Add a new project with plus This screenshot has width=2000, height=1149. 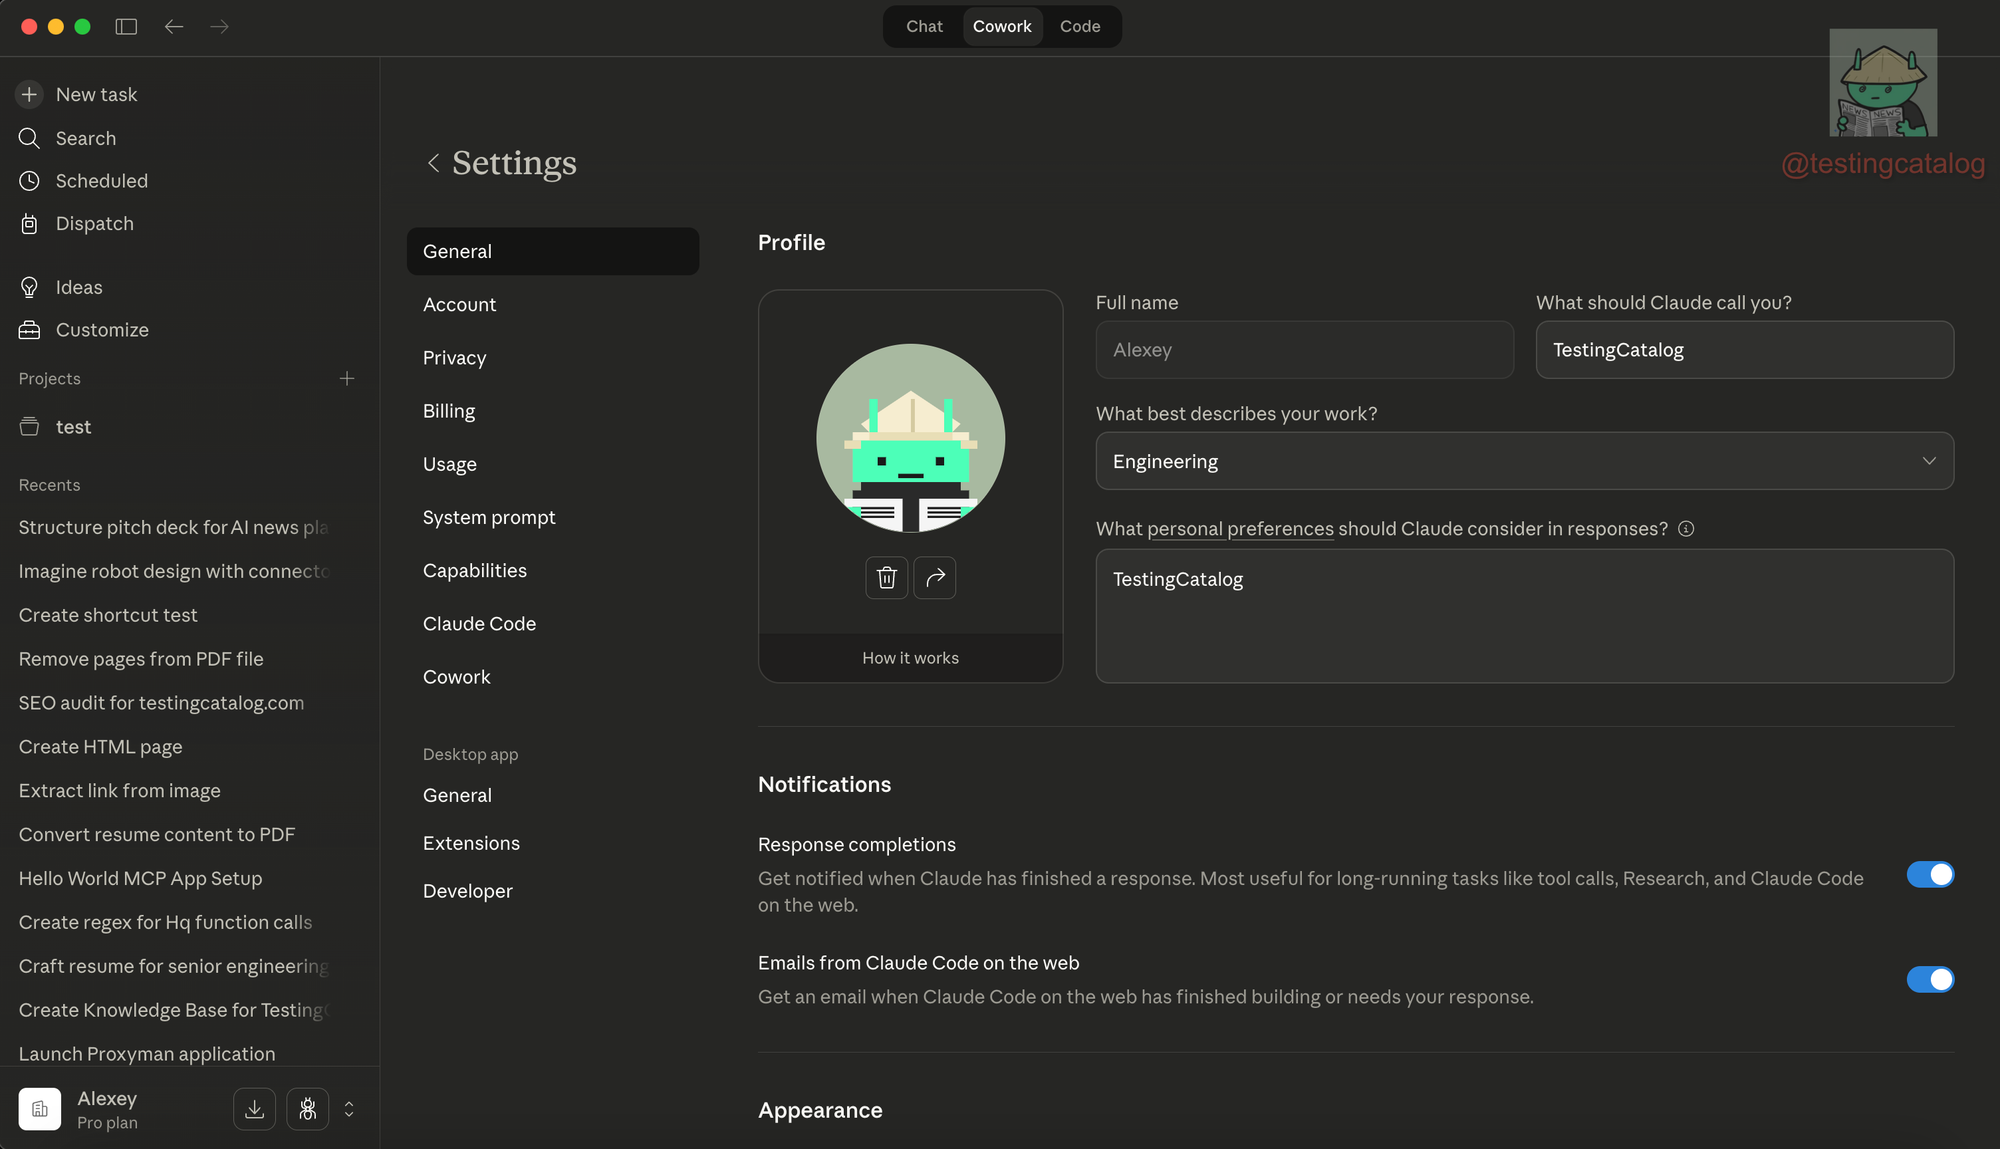pyautogui.click(x=347, y=379)
